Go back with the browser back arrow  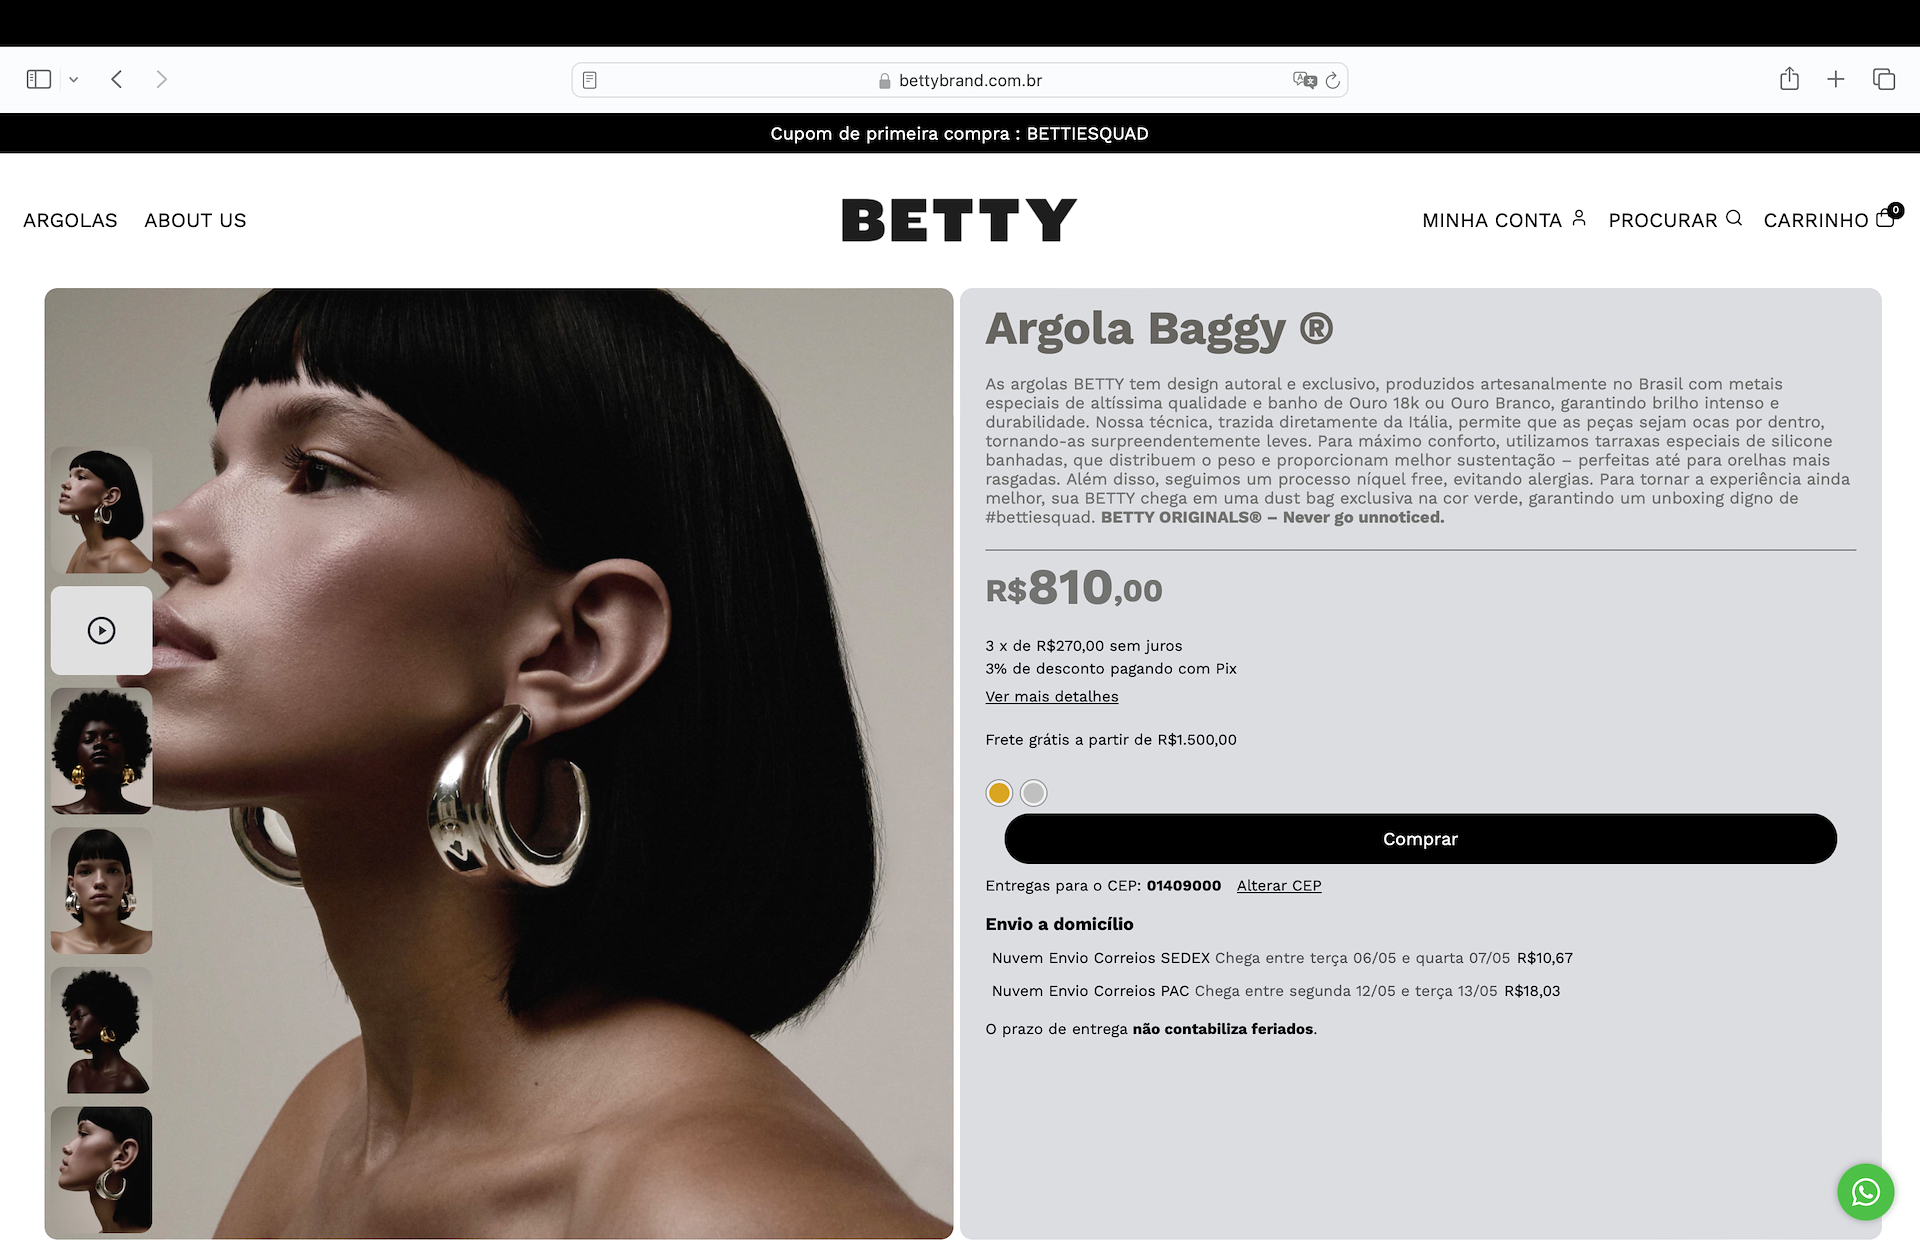click(117, 79)
